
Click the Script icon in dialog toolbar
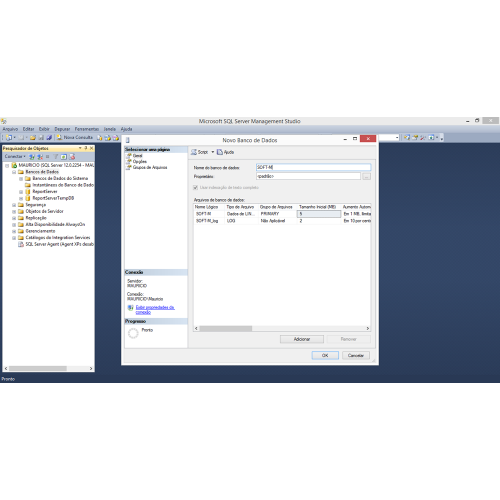(x=194, y=152)
